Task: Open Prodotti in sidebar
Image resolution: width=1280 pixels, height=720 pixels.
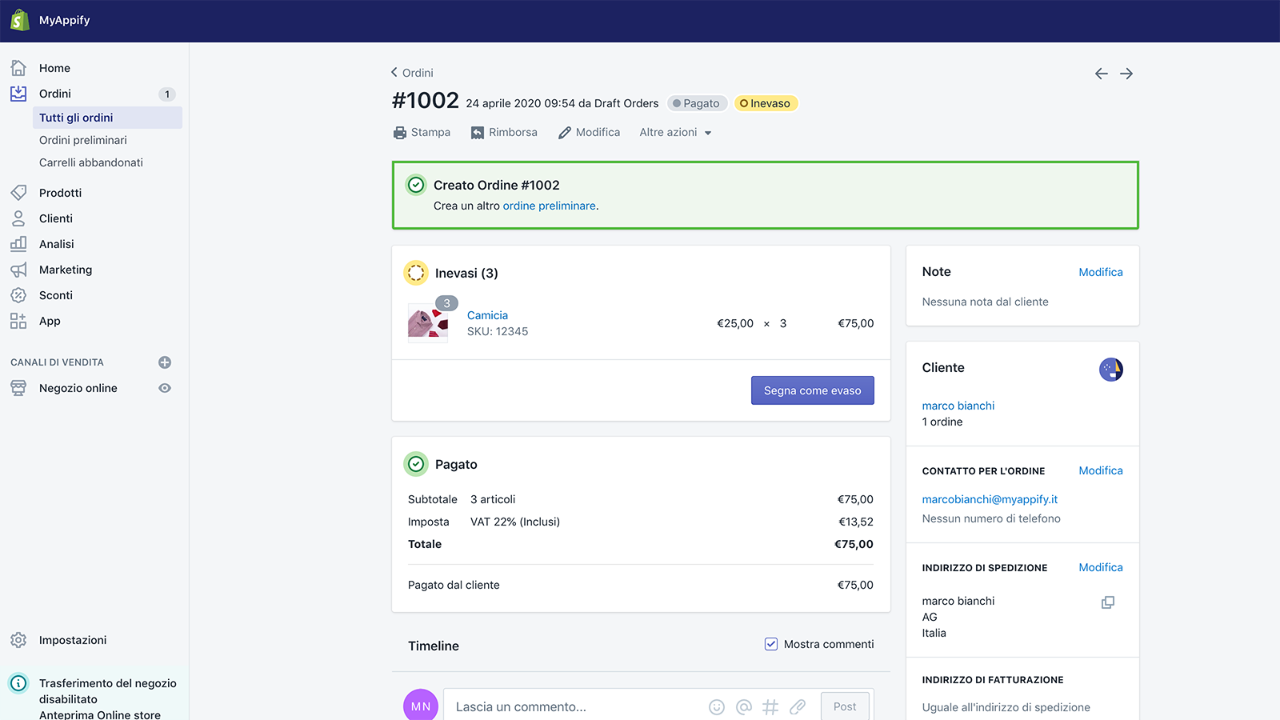Action: click(60, 193)
